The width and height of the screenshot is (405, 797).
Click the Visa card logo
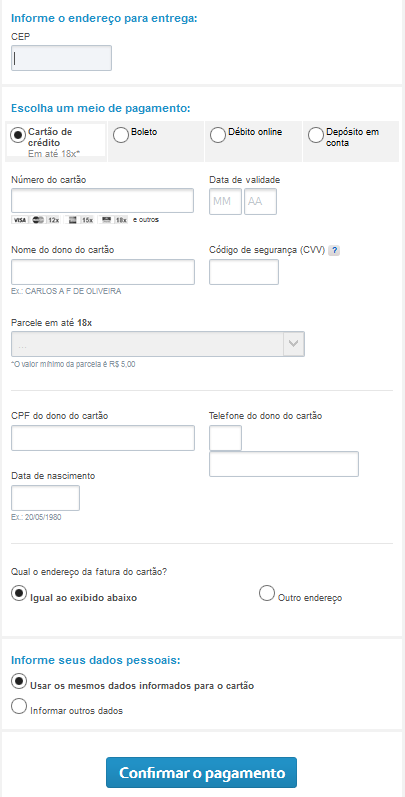coord(19,220)
